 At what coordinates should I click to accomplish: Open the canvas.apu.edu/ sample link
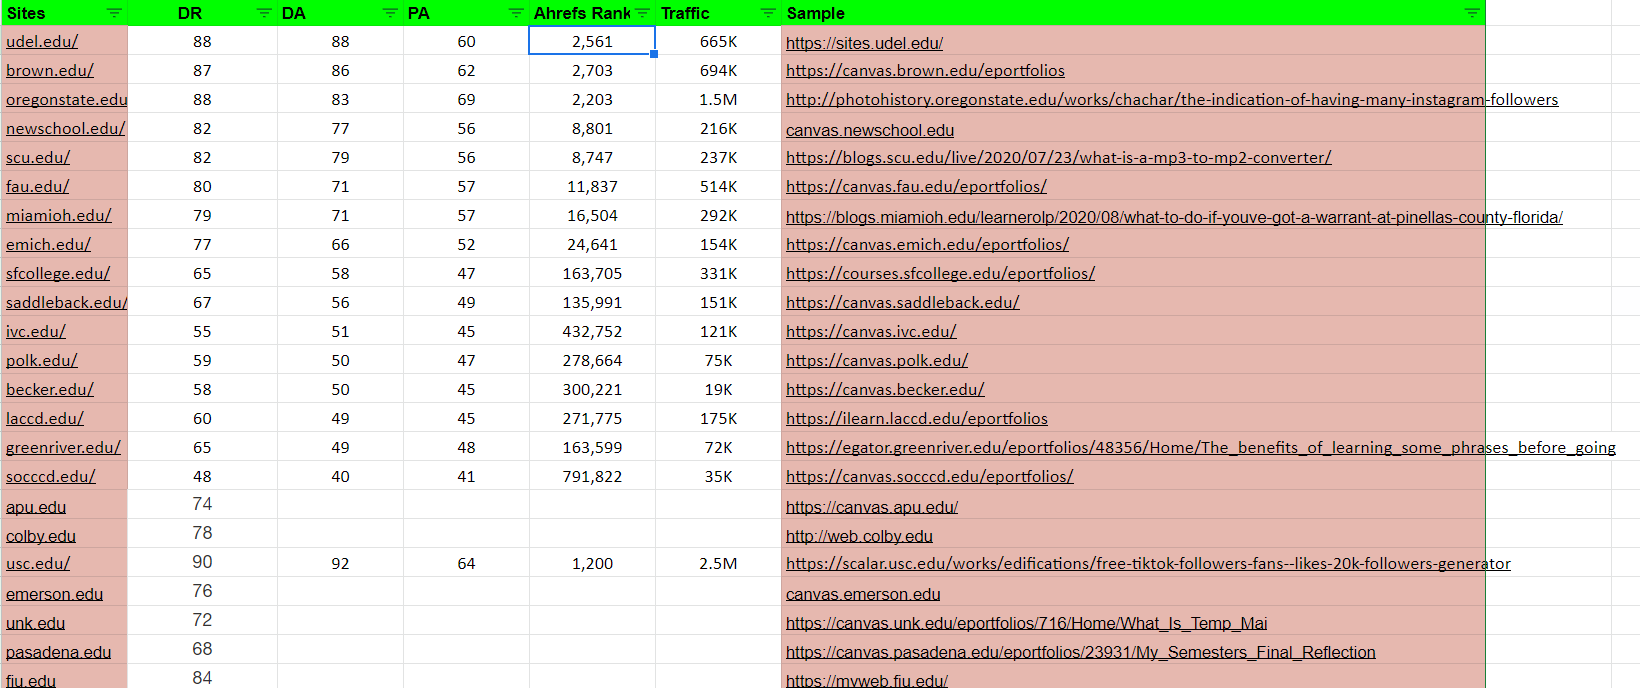click(x=872, y=508)
